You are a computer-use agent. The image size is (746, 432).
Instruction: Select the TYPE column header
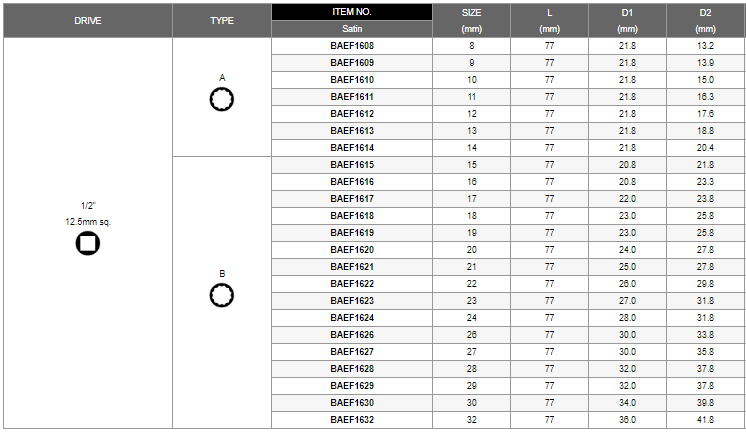point(222,20)
